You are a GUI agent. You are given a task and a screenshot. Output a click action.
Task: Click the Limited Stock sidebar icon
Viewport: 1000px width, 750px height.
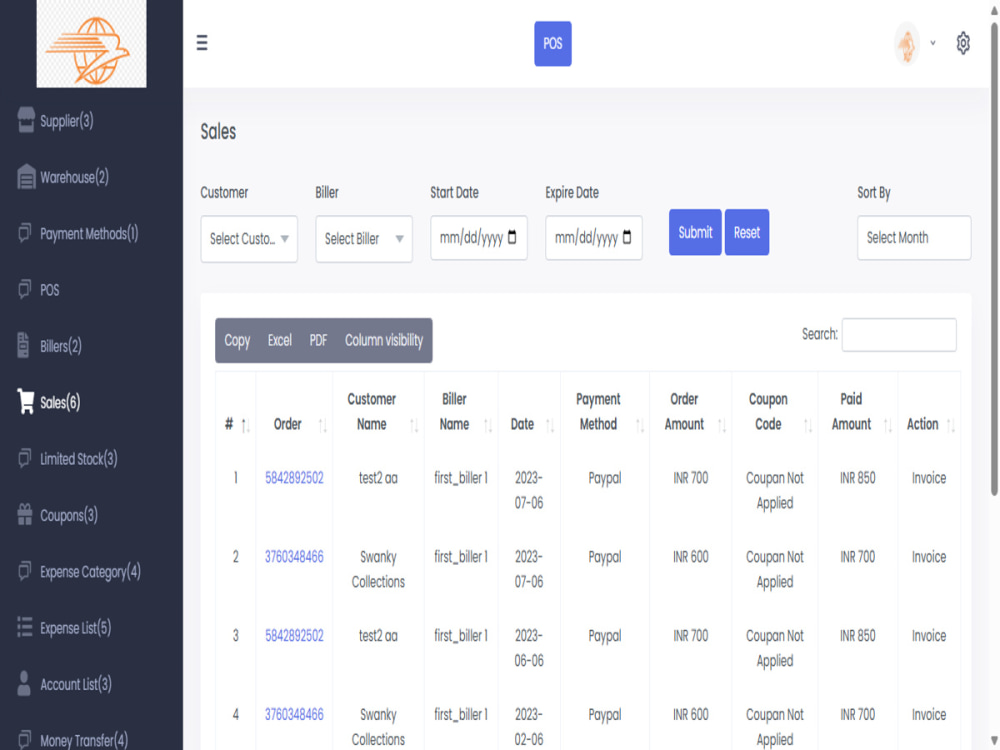(24, 458)
